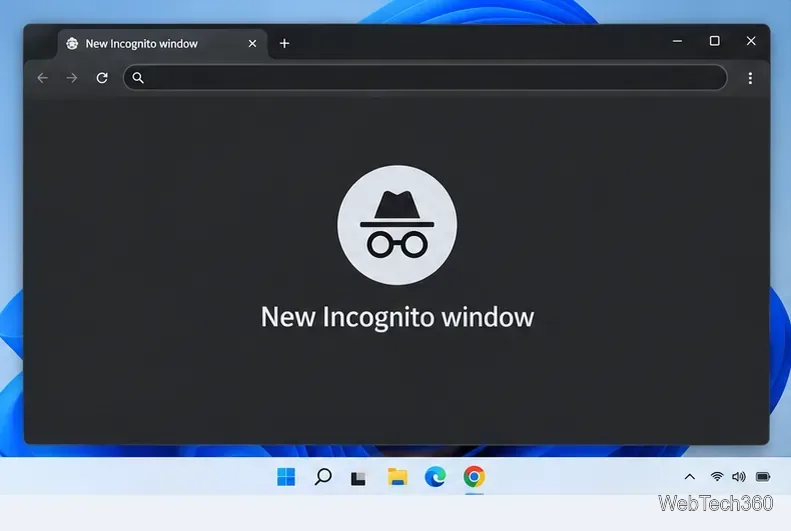This screenshot has height=531, width=791.
Task: Click the back navigation arrow
Action: [x=43, y=78]
